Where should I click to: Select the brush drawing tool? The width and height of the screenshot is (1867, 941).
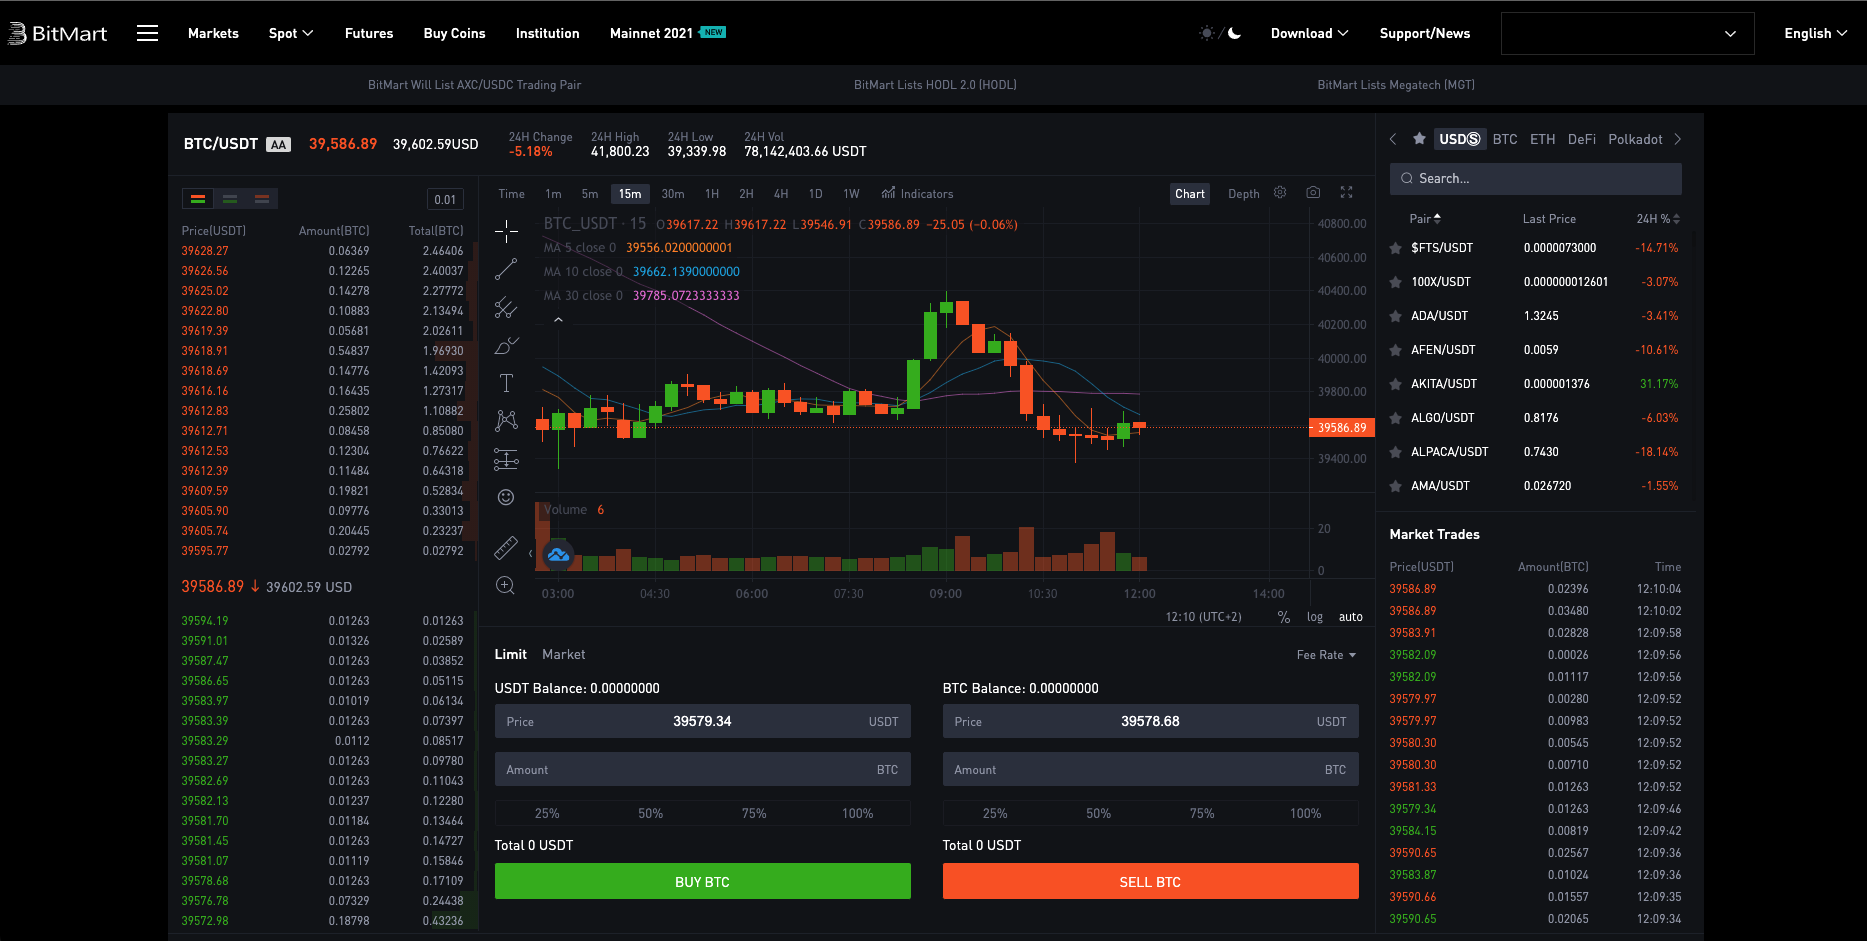(506, 345)
